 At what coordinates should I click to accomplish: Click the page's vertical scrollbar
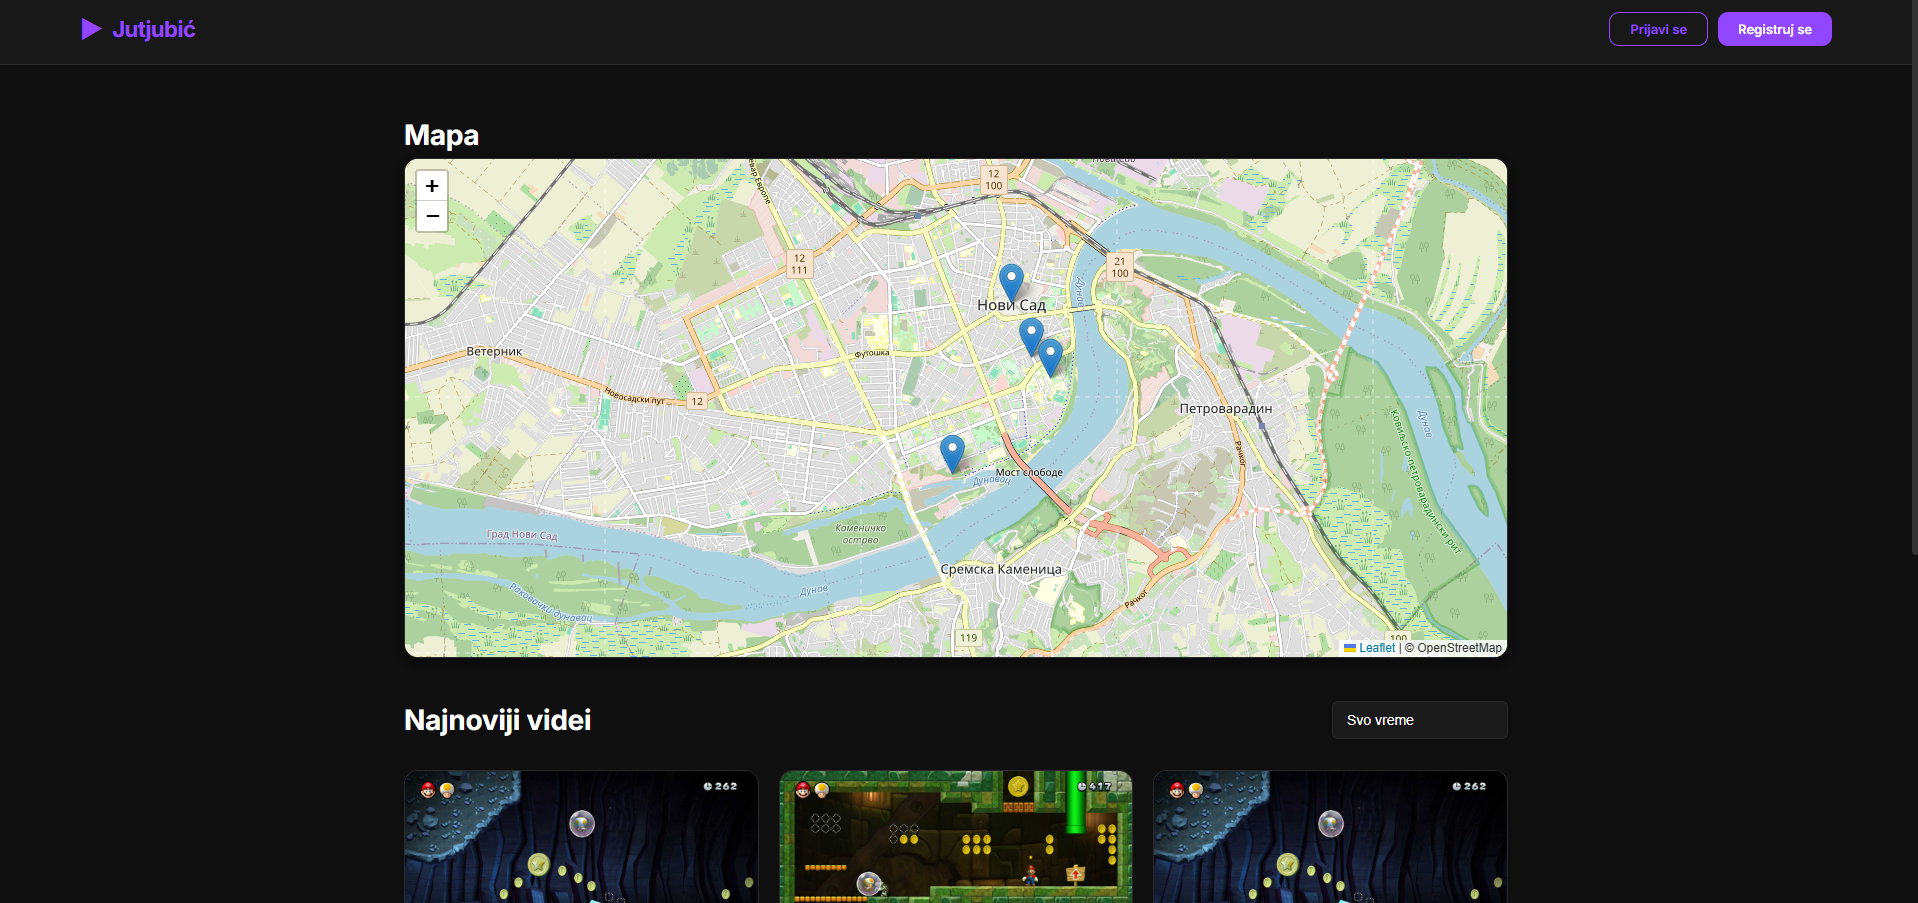(x=1913, y=300)
